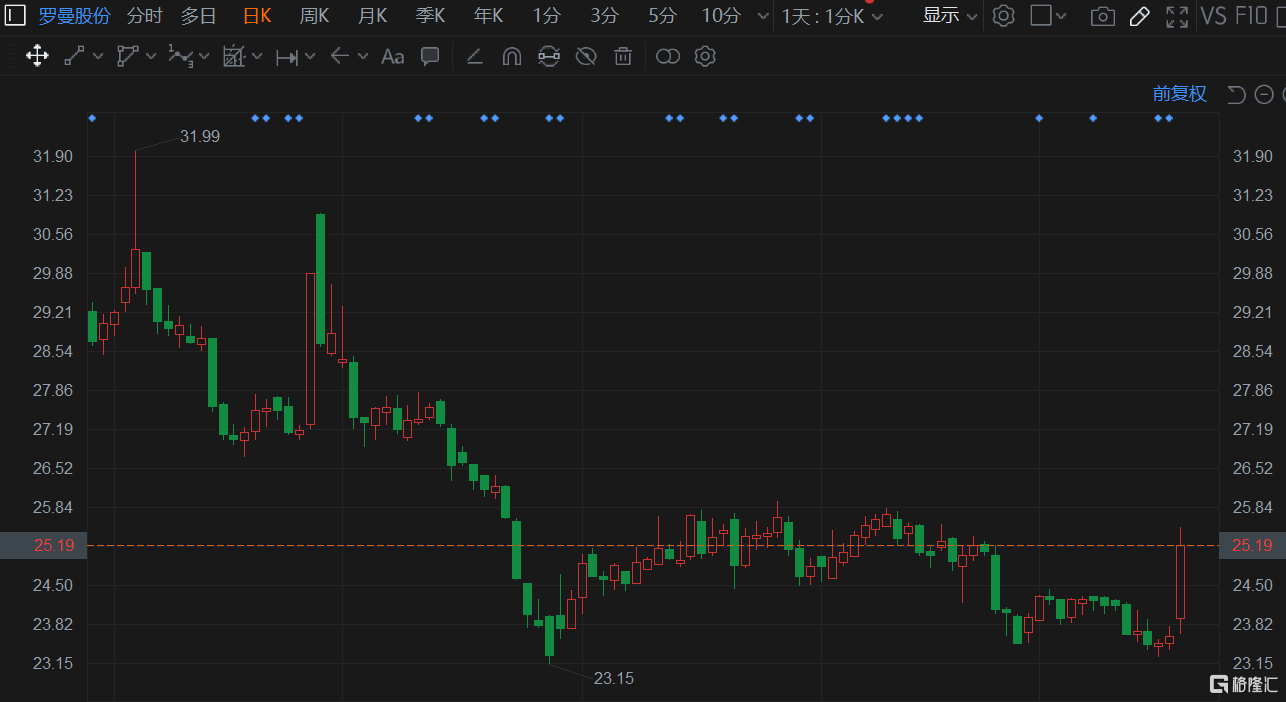
Task: Select the 年K yearly chart tab
Action: pos(488,15)
